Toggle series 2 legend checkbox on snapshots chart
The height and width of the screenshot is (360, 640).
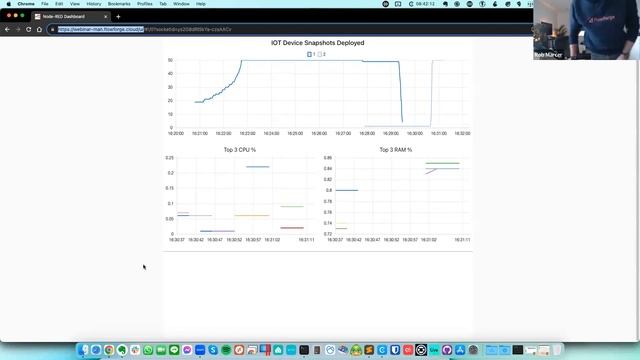[x=320, y=54]
